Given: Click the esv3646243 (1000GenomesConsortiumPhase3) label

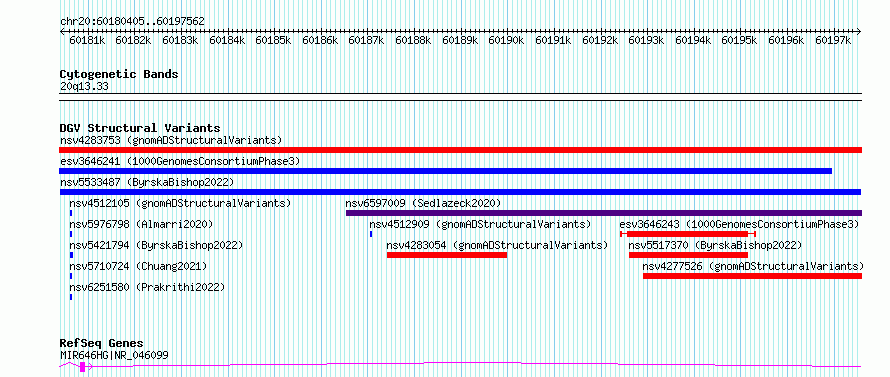Looking at the screenshot, I should tap(739, 224).
